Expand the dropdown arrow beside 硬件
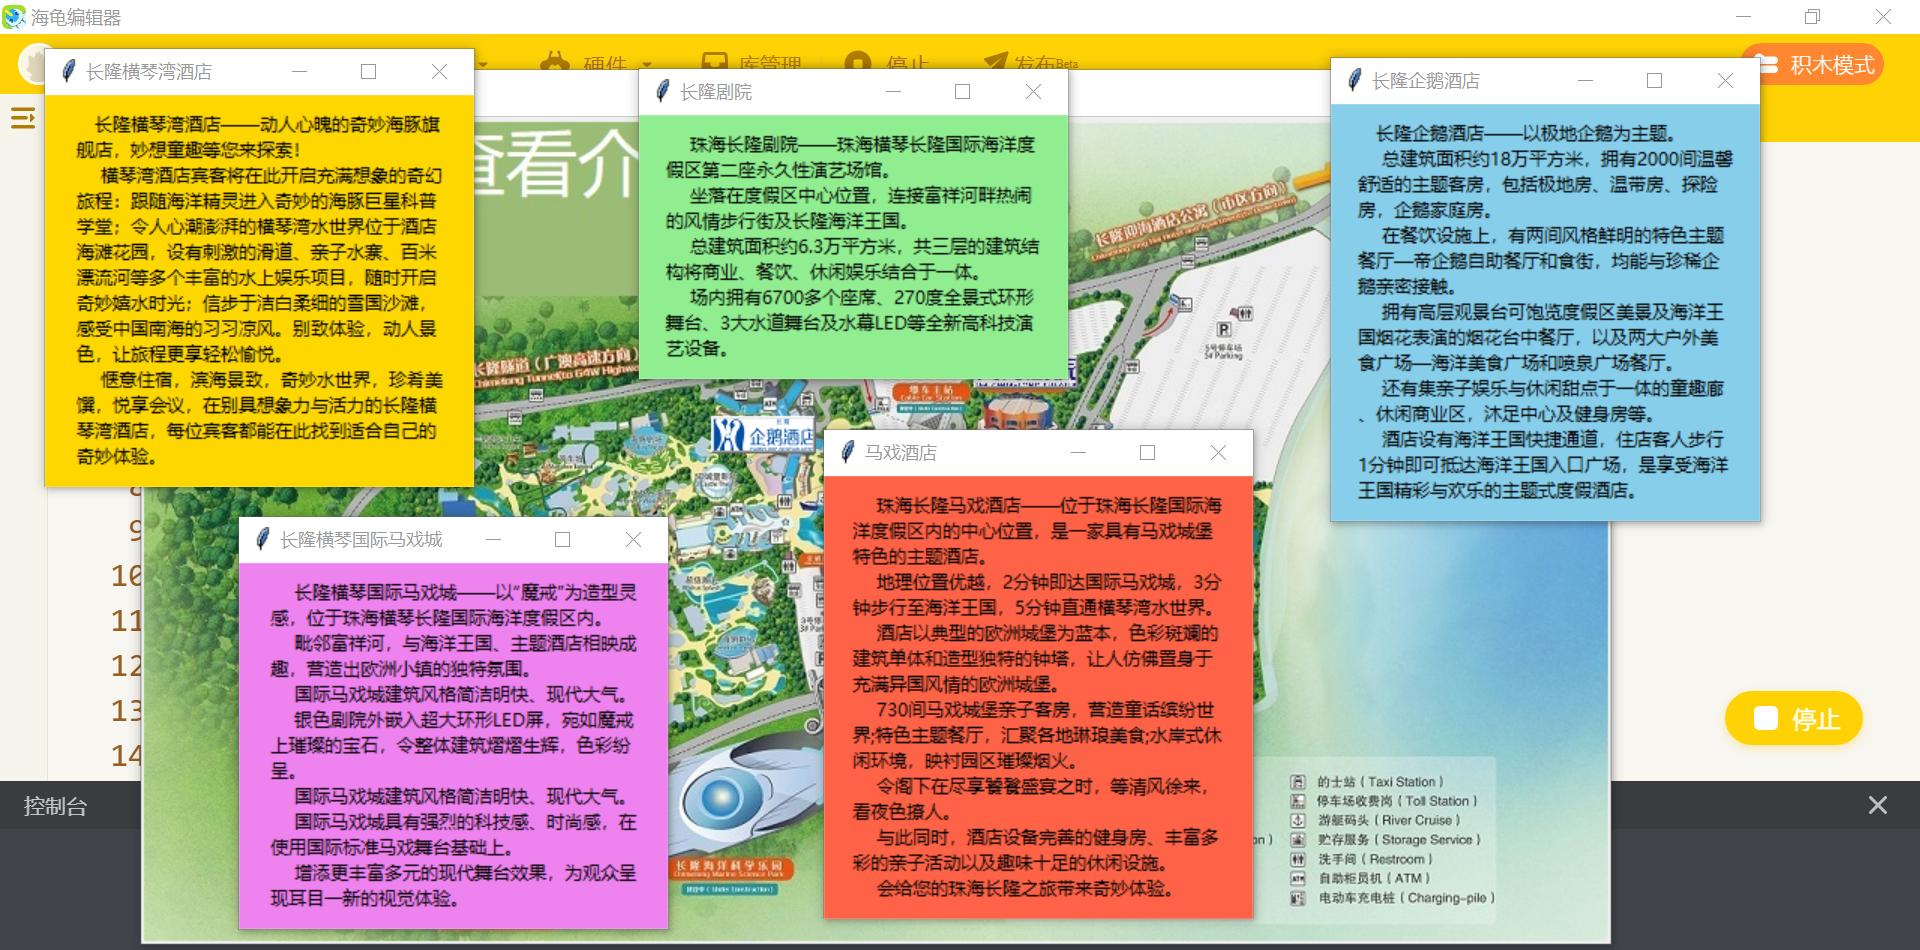Viewport: 1920px width, 950px height. point(647,64)
